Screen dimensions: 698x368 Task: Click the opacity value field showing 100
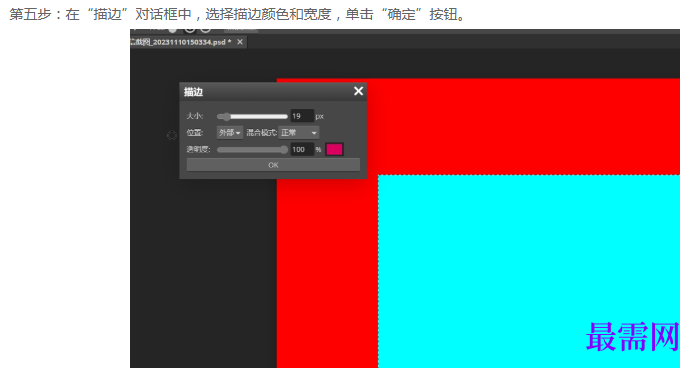(x=302, y=150)
